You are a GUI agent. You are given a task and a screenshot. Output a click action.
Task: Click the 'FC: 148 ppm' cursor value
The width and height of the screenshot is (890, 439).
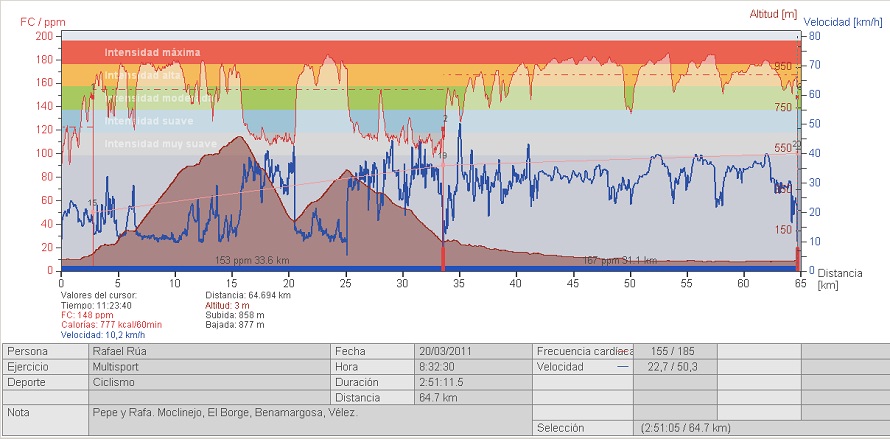coord(87,315)
